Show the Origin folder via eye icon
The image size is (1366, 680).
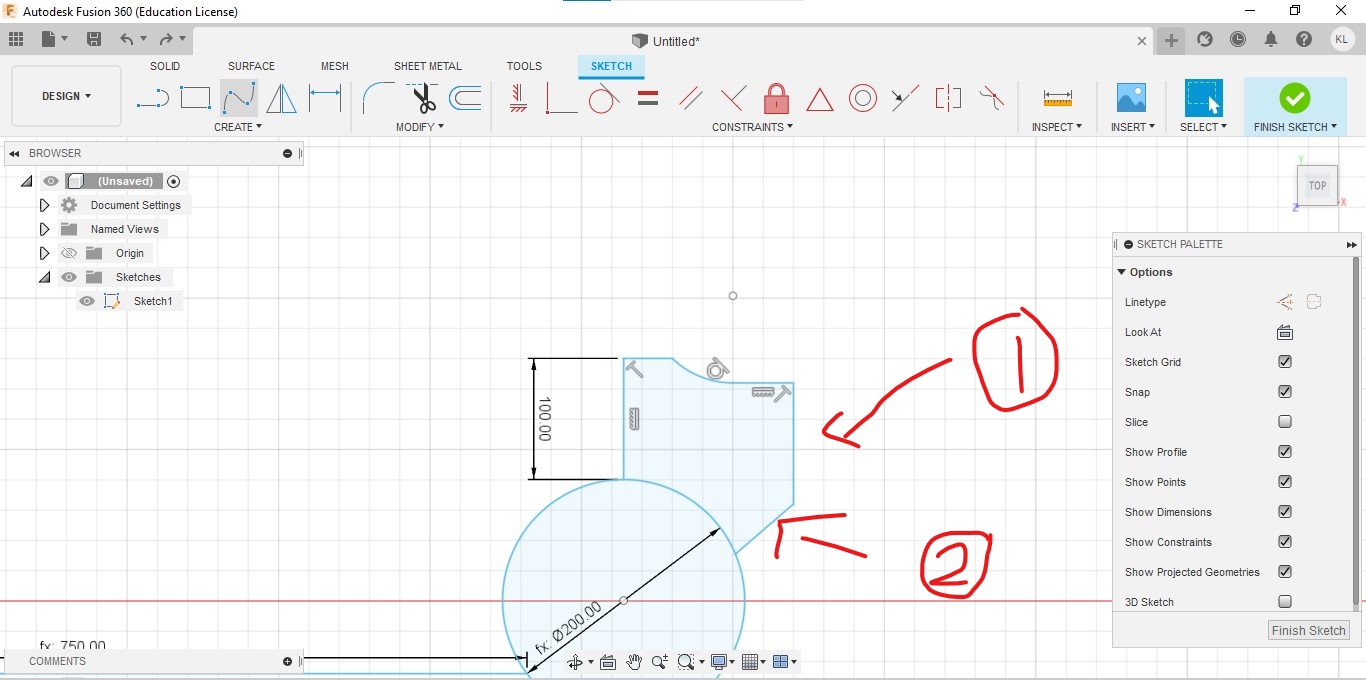click(69, 253)
